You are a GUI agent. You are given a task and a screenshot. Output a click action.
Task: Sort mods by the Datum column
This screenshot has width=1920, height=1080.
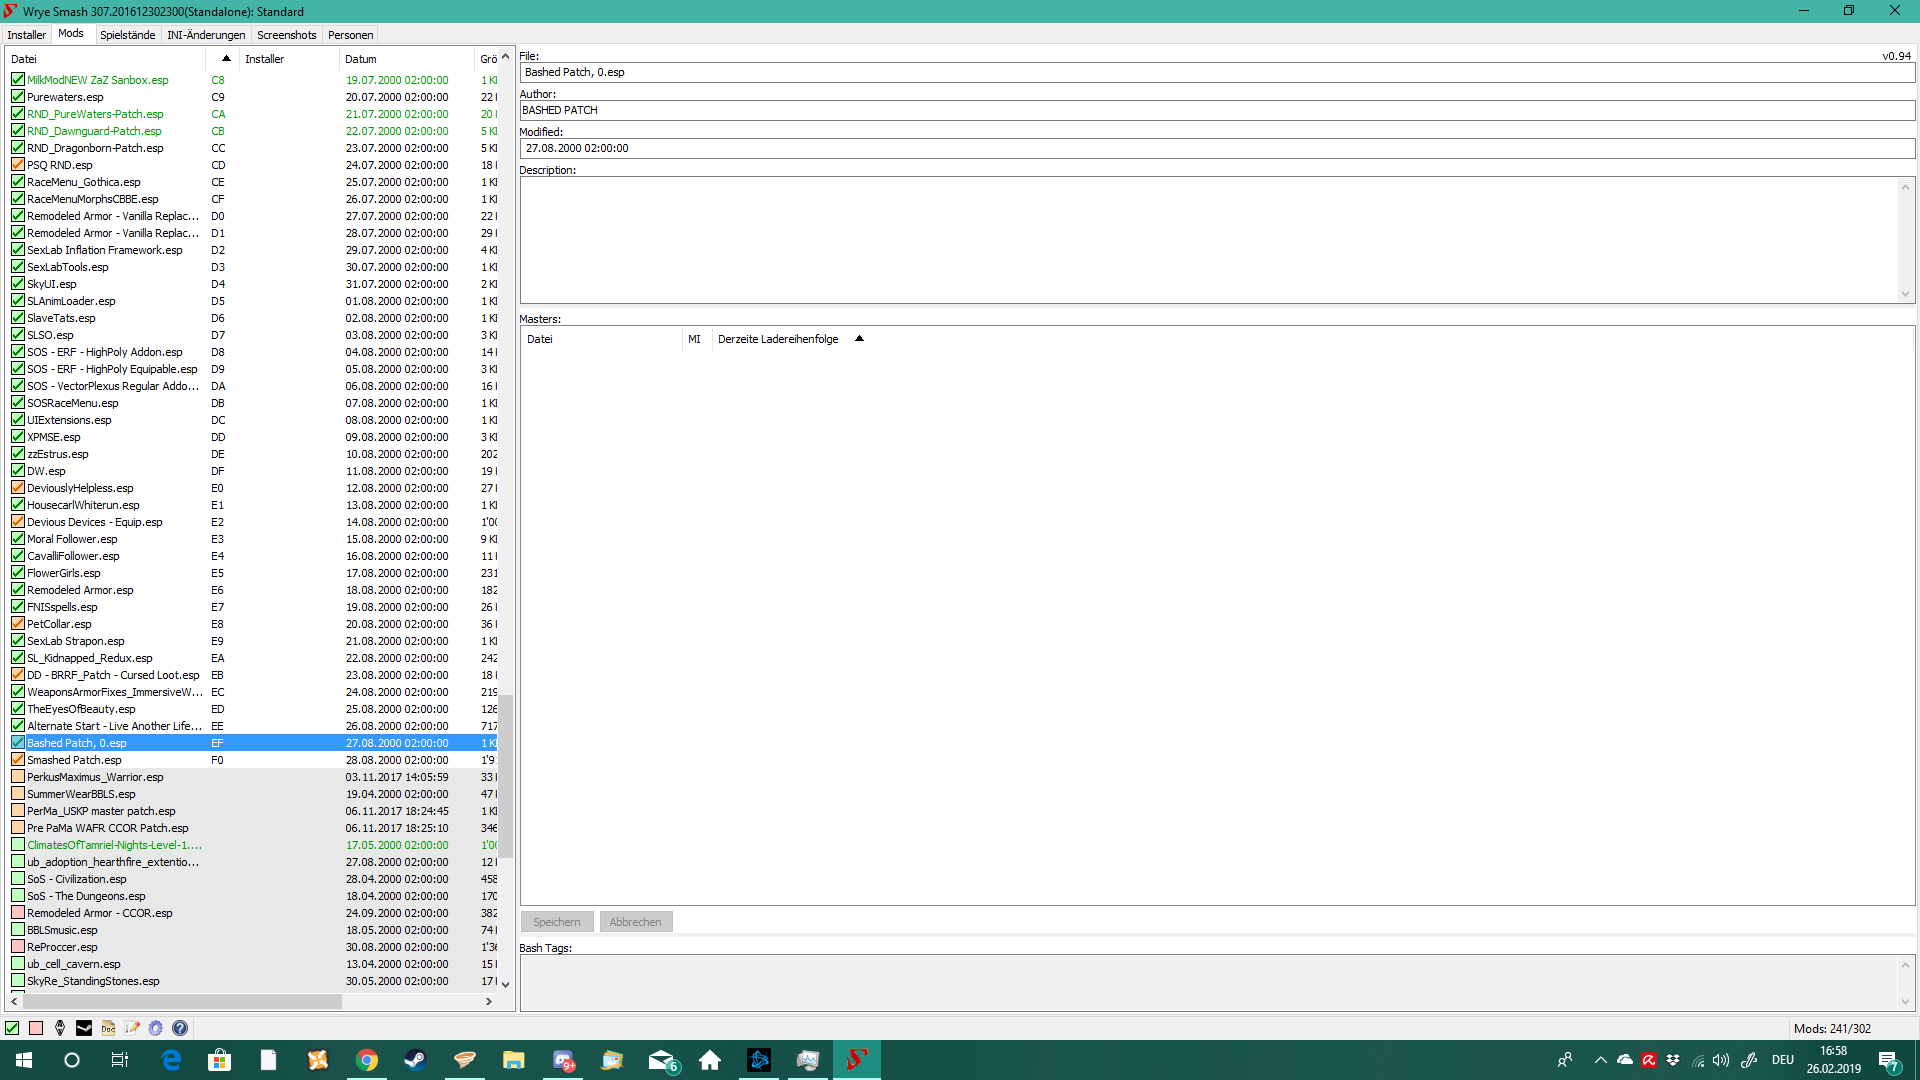tap(406, 59)
